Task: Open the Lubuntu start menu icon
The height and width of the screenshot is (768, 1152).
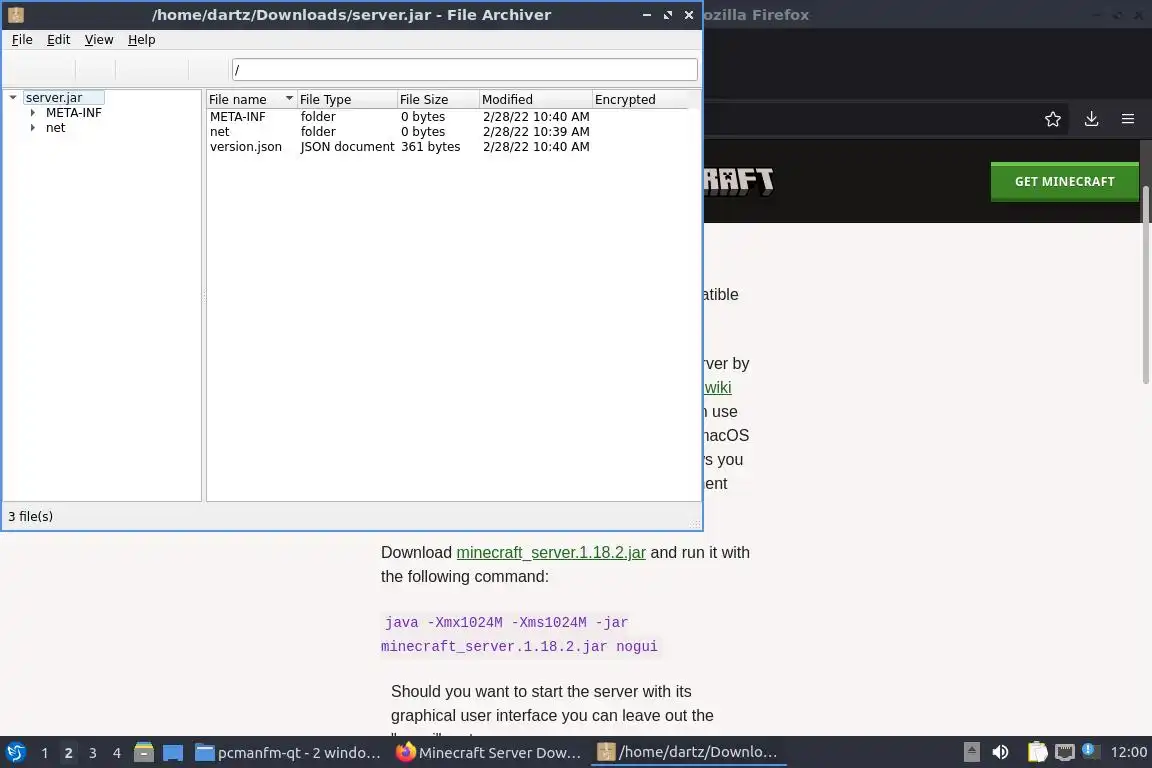Action: [15, 753]
